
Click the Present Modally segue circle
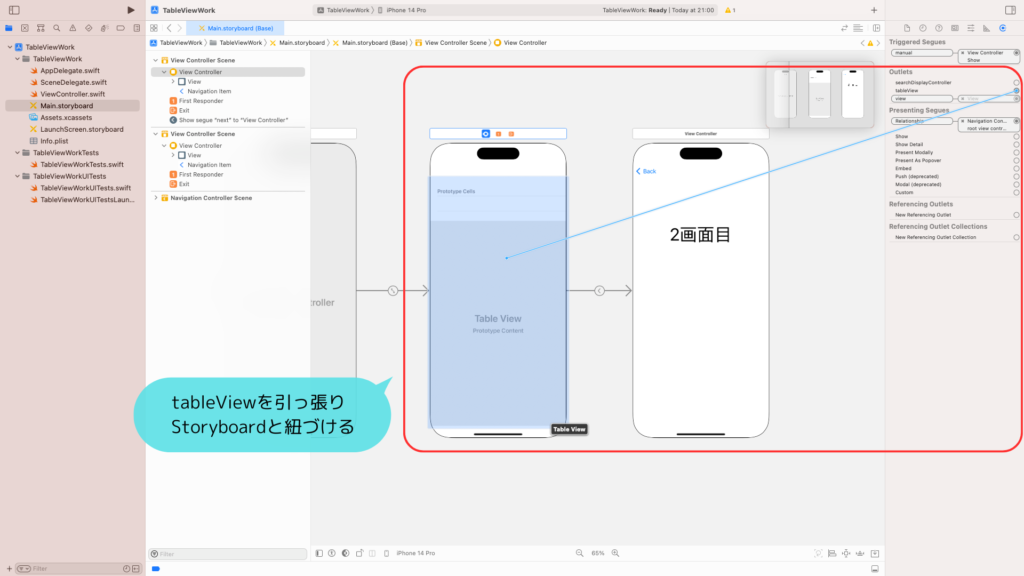tap(1016, 152)
